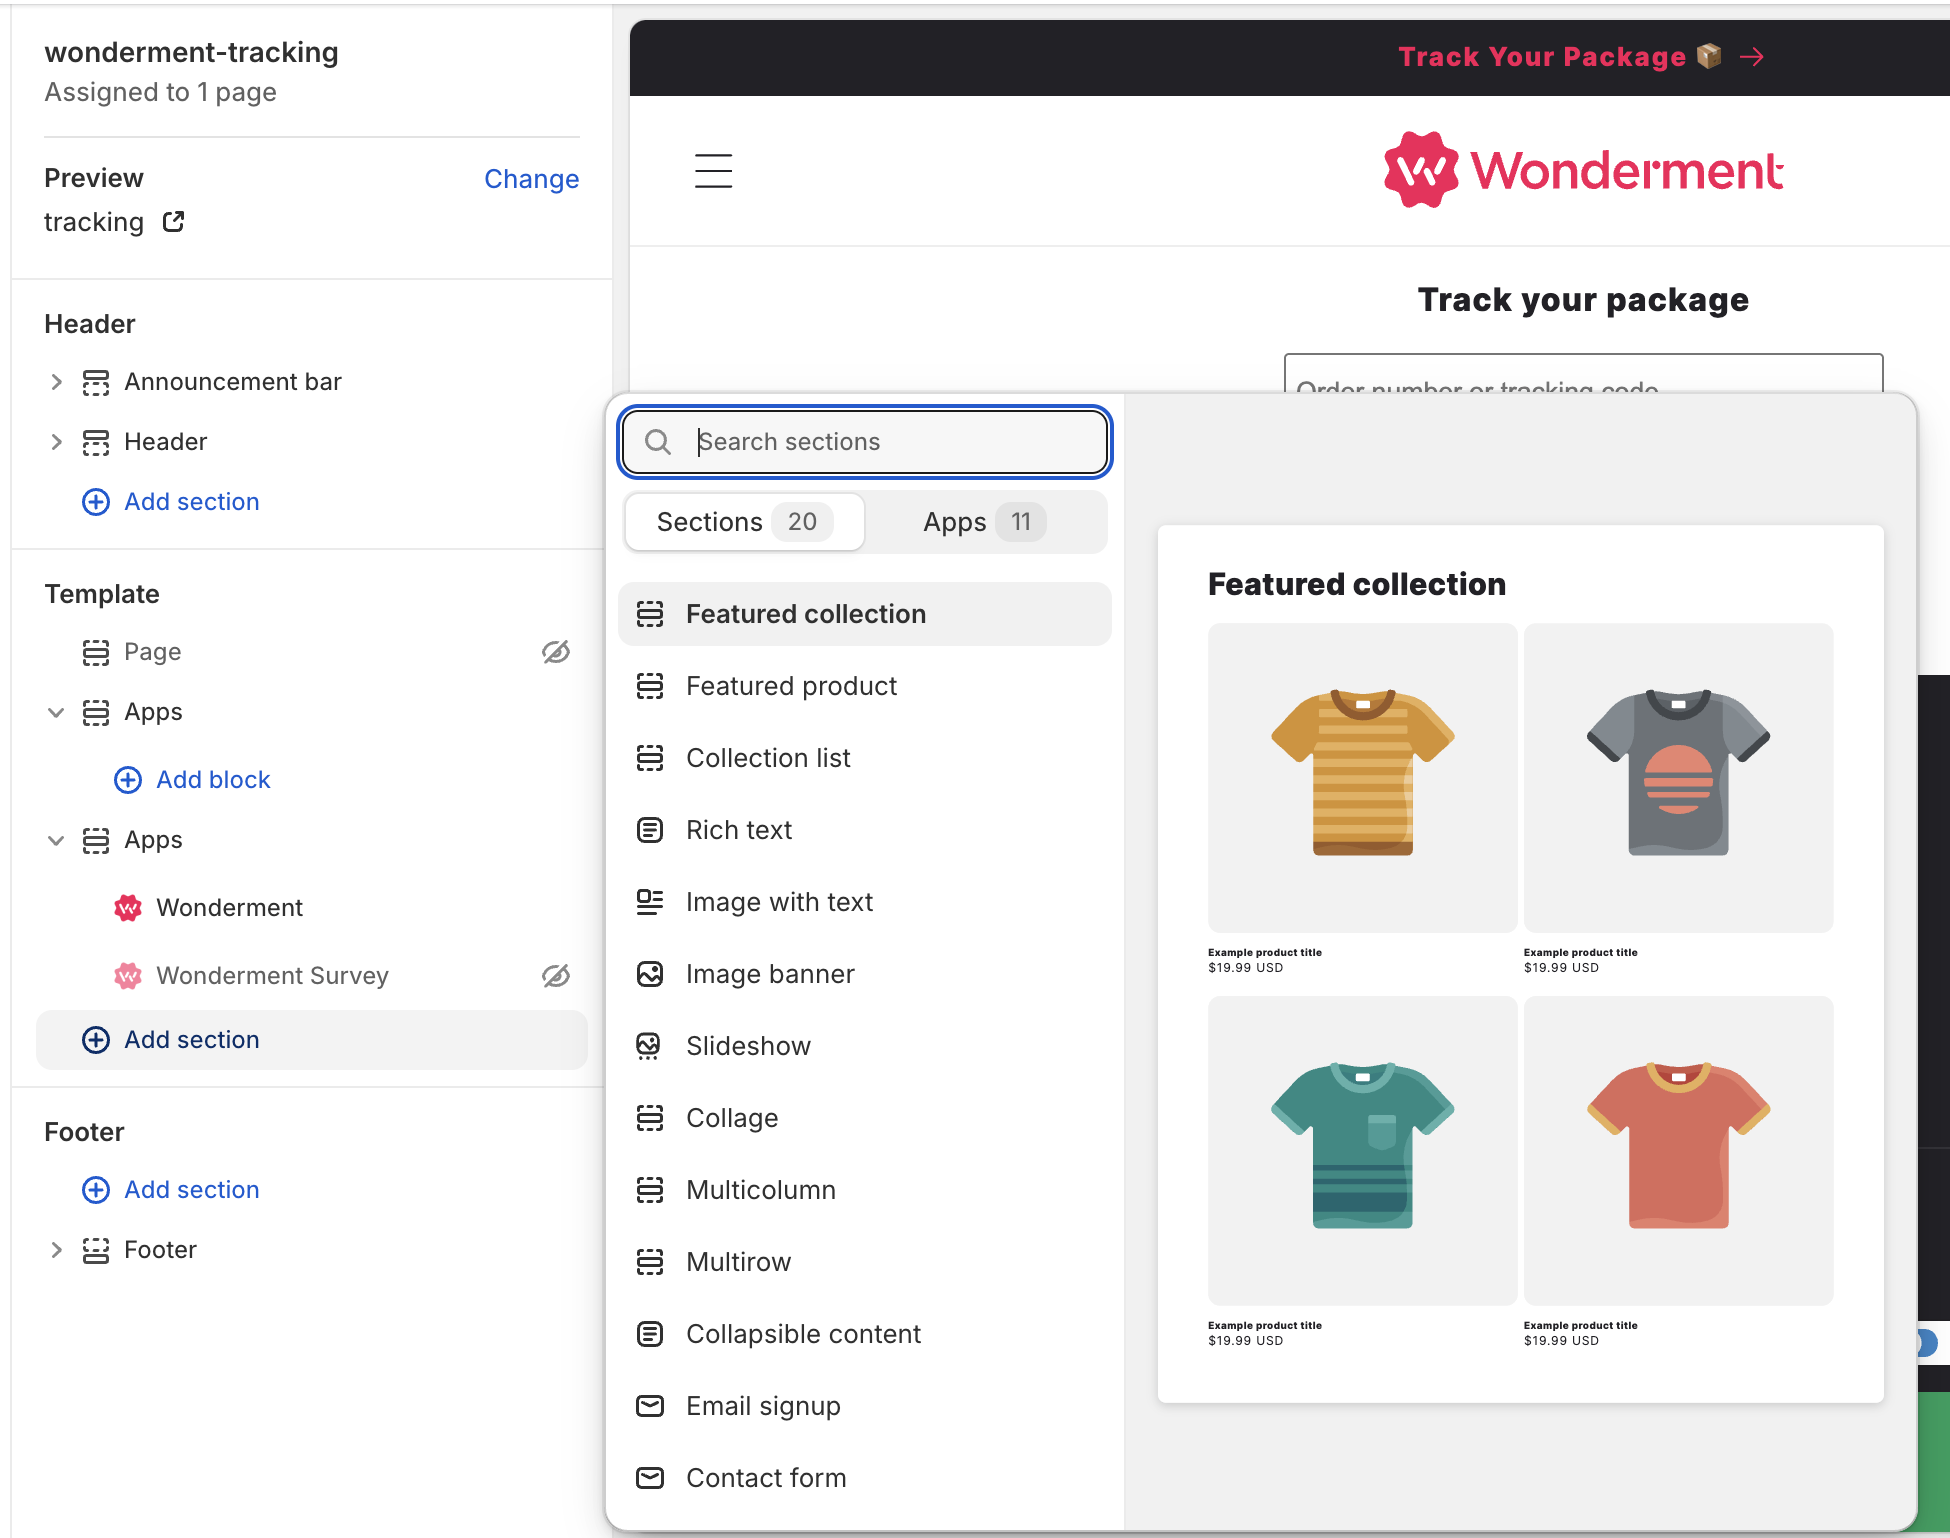Click Track Your Package banner link
This screenshot has width=1950, height=1538.
(1581, 57)
